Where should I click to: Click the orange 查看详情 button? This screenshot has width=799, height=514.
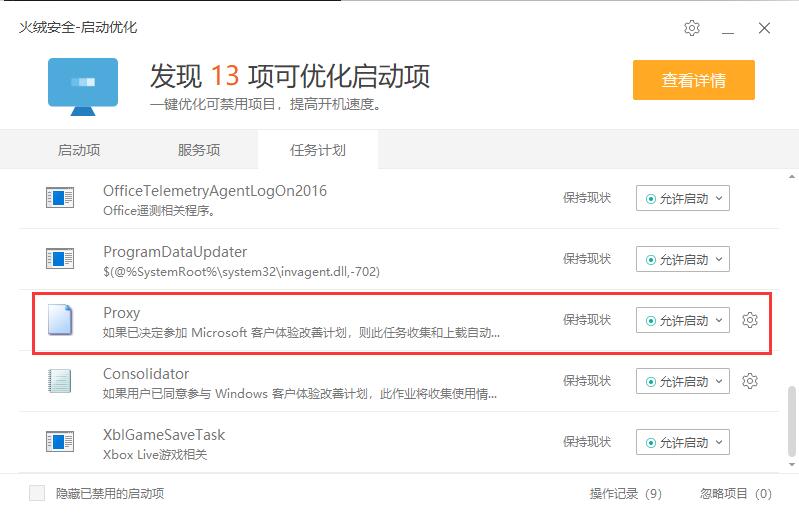[x=693, y=80]
